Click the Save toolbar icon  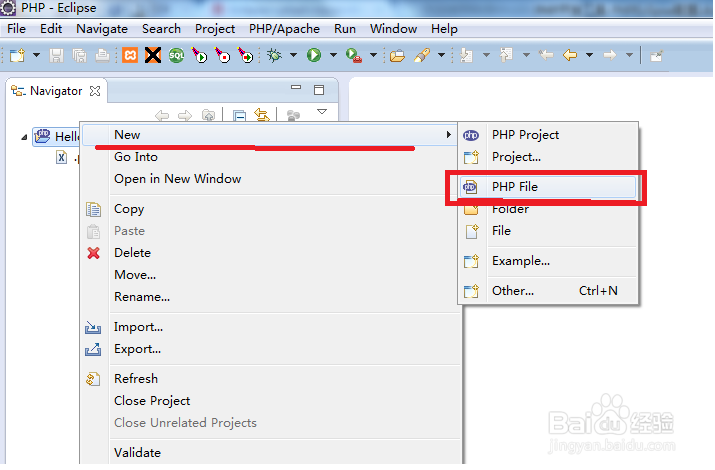tap(57, 56)
